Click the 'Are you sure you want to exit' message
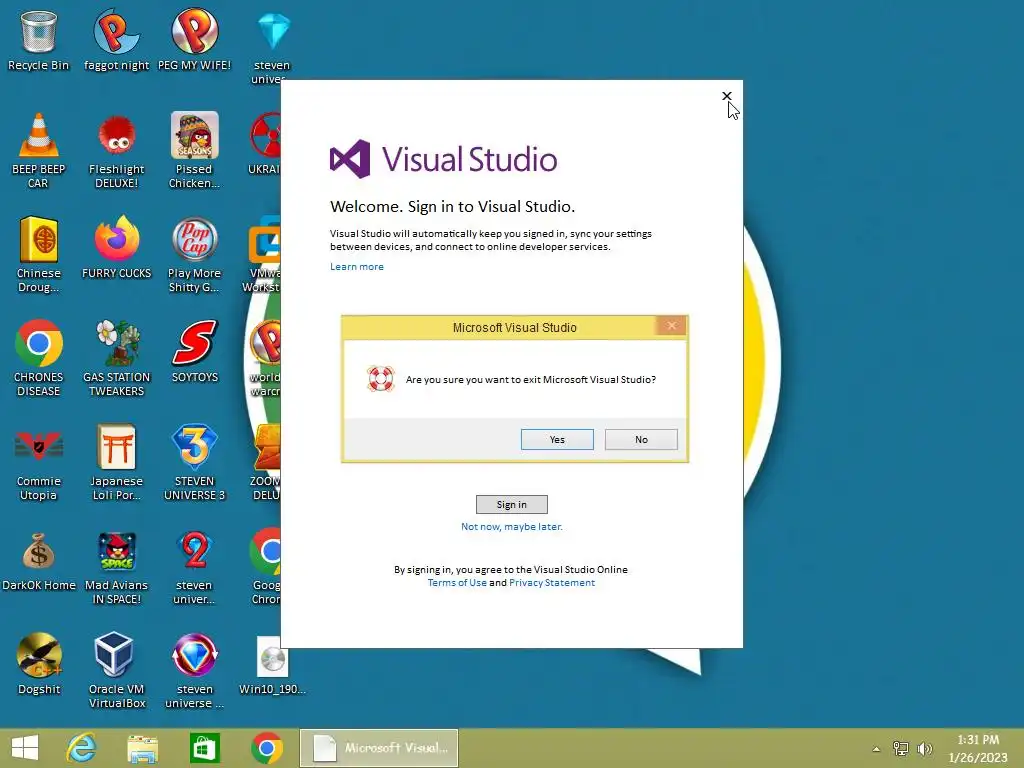Screen dimensions: 1024x768 [530, 379]
